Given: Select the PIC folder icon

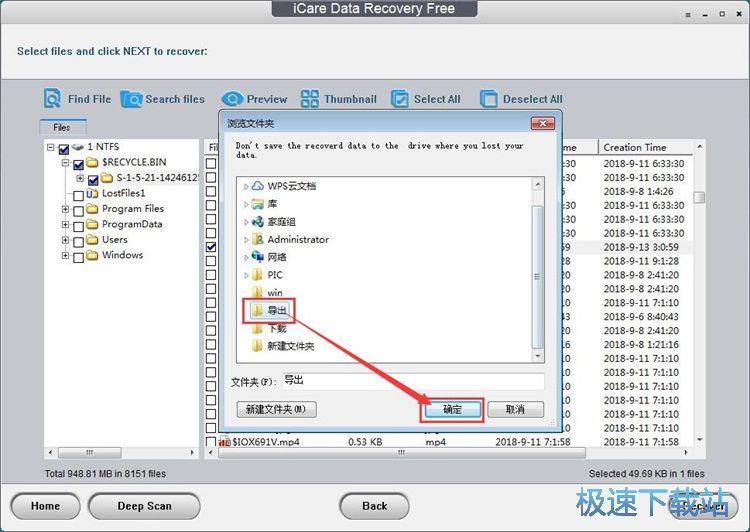Looking at the screenshot, I should pyautogui.click(x=257, y=275).
